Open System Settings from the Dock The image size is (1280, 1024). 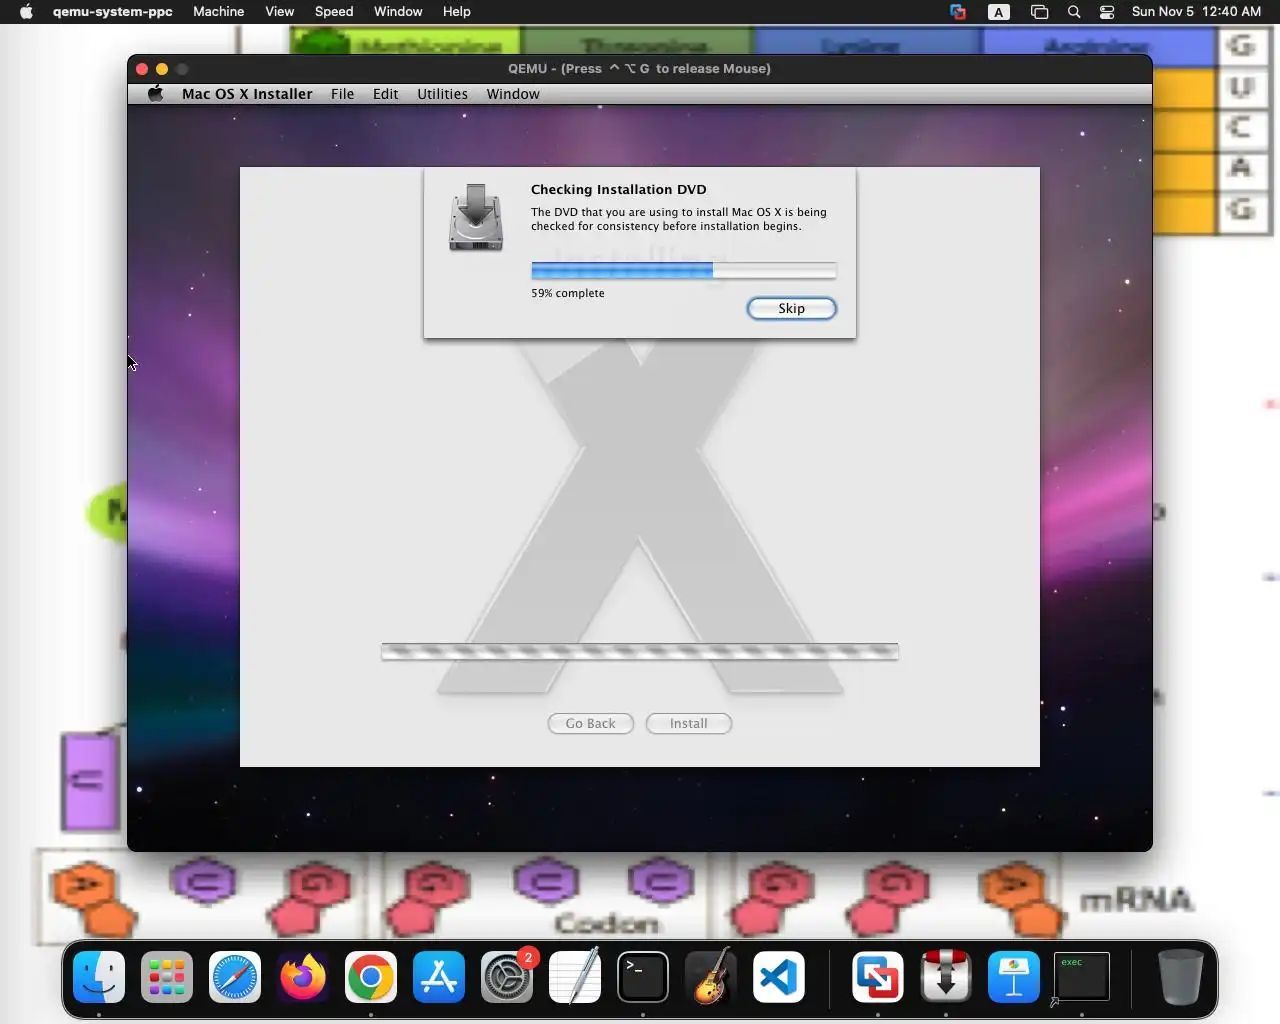tap(507, 976)
